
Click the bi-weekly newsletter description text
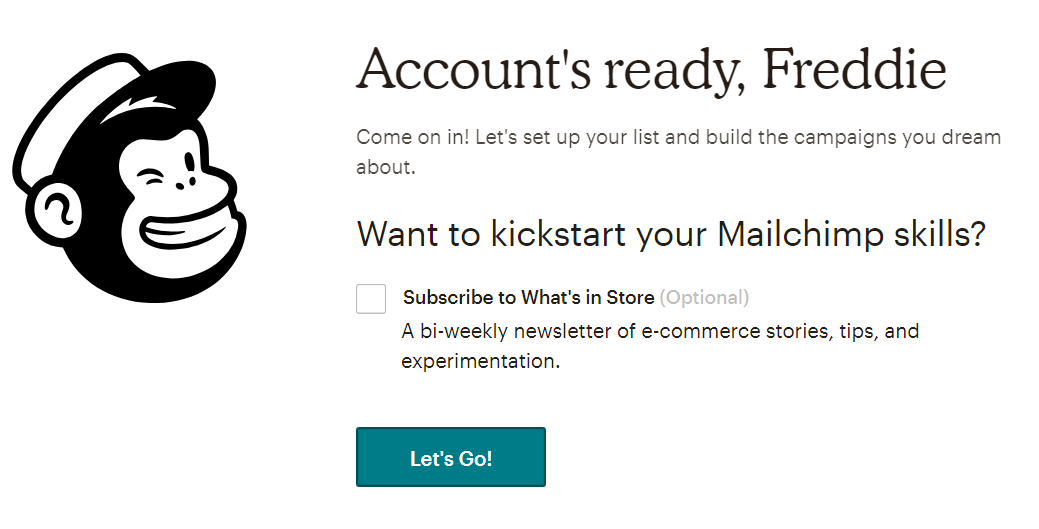pos(660,345)
